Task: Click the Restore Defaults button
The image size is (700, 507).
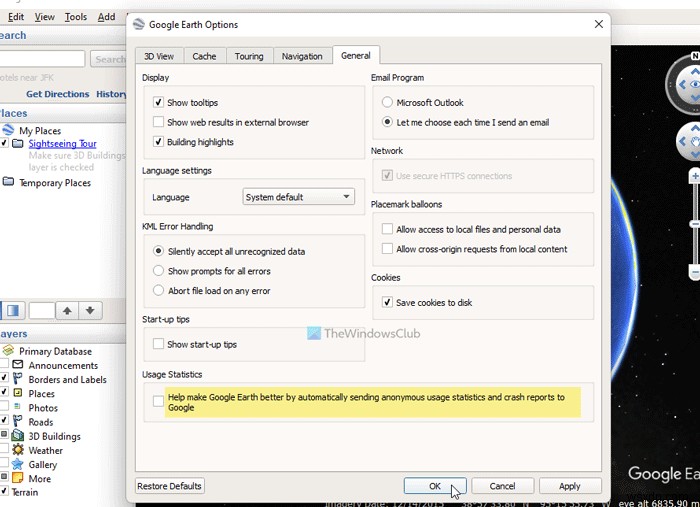Action: 170,486
